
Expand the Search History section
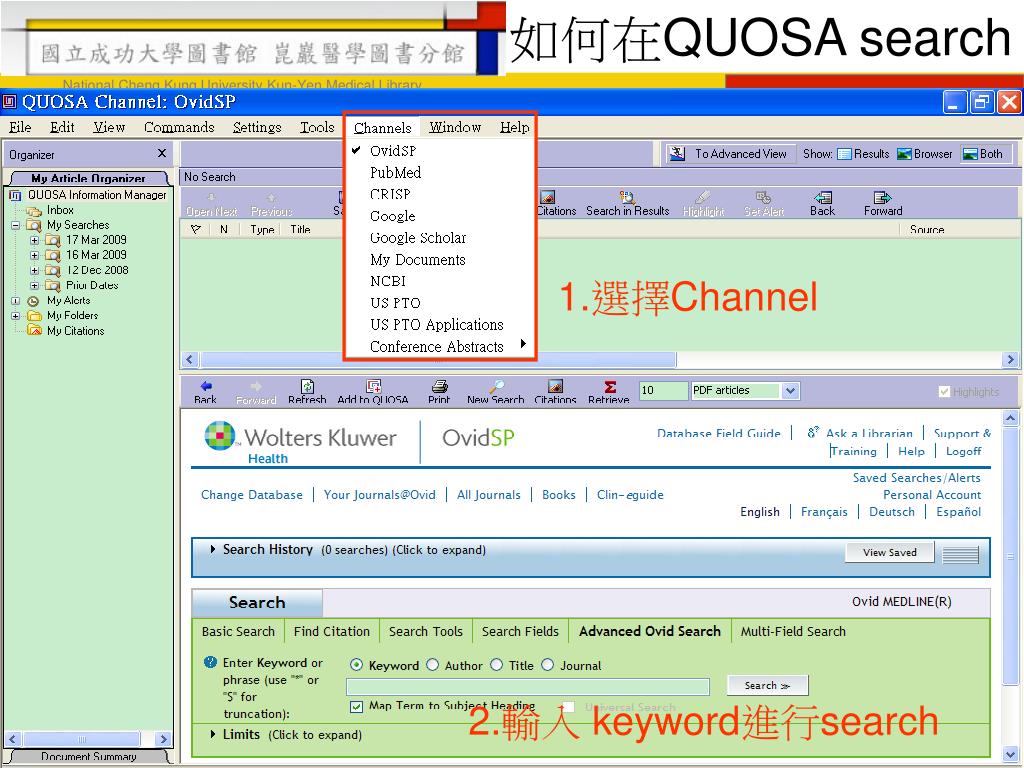tap(213, 550)
